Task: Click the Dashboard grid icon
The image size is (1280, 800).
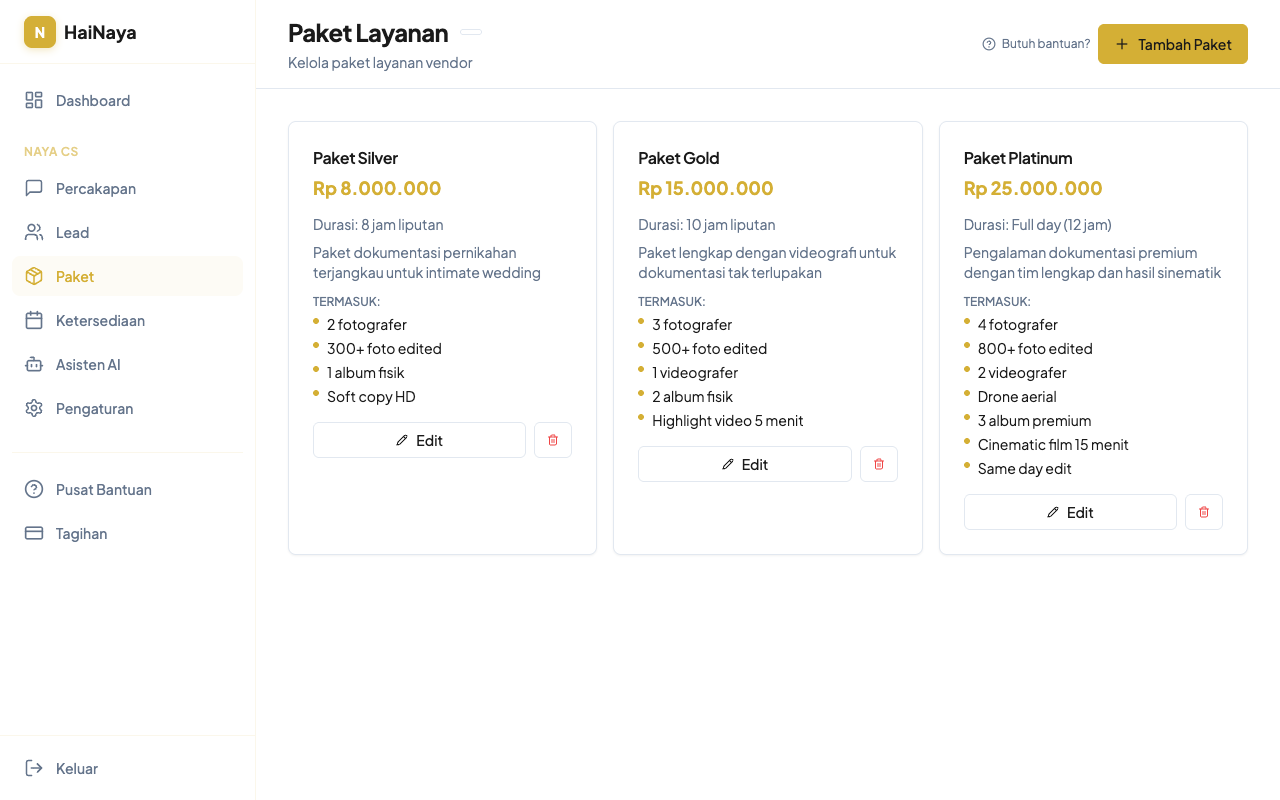Action: click(x=34, y=100)
